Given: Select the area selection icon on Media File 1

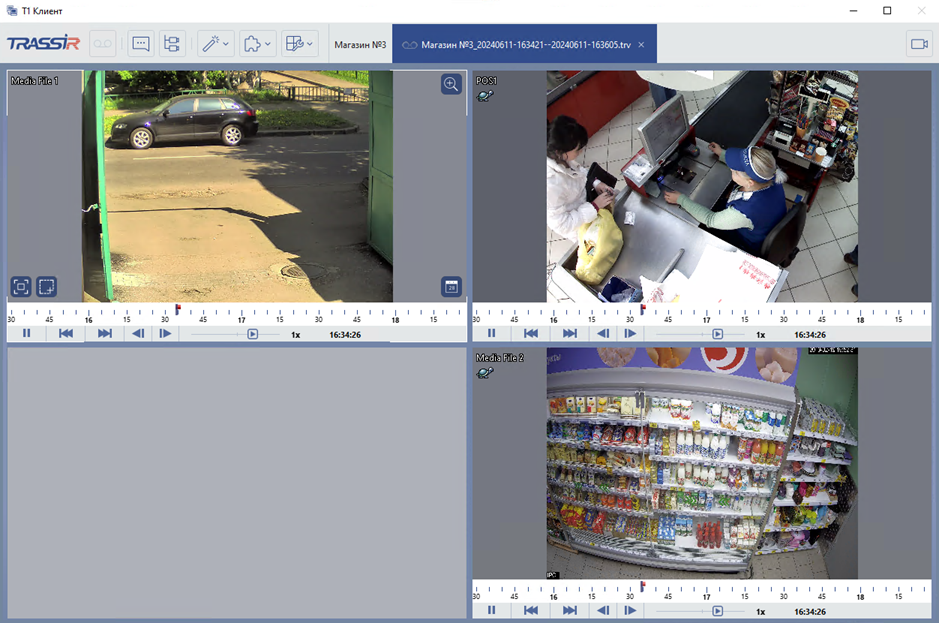Looking at the screenshot, I should coord(46,287).
